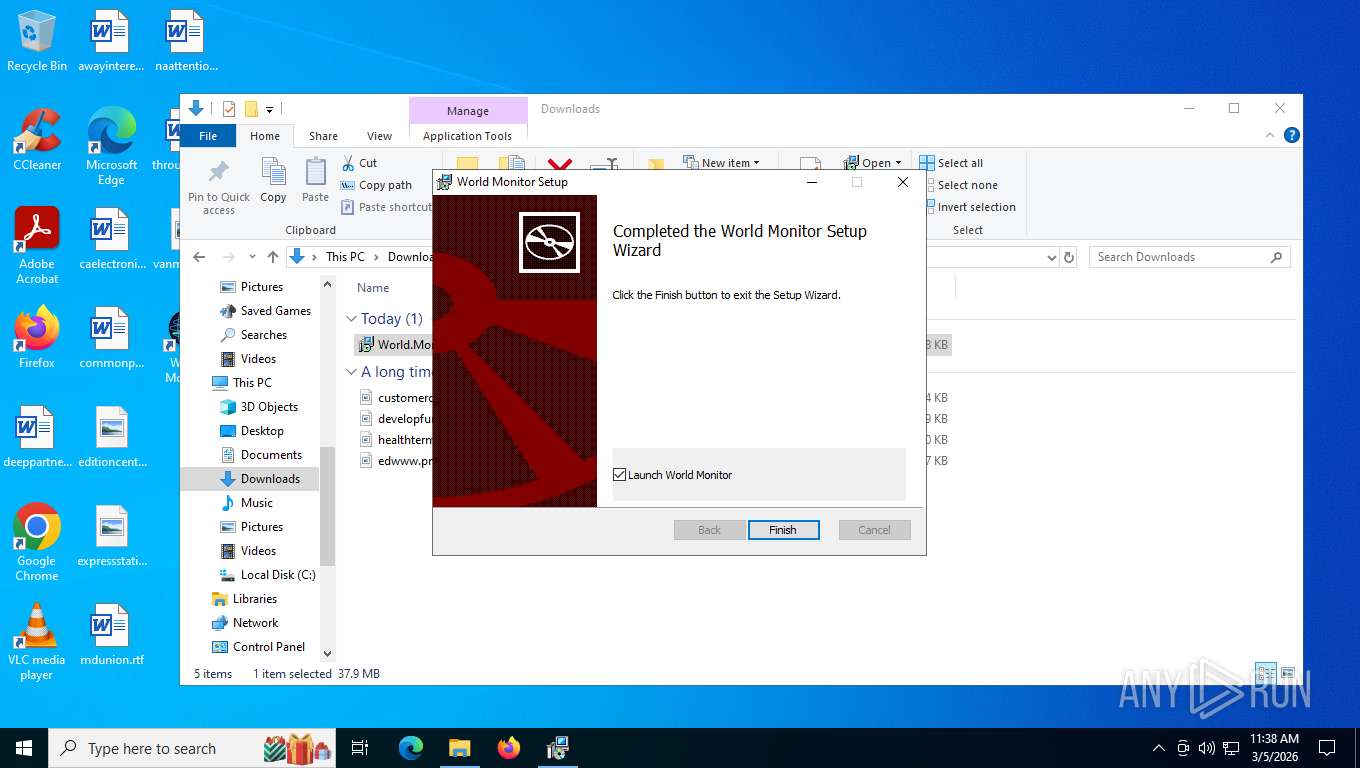
Task: Click the Up directory arrow
Action: pos(273,257)
